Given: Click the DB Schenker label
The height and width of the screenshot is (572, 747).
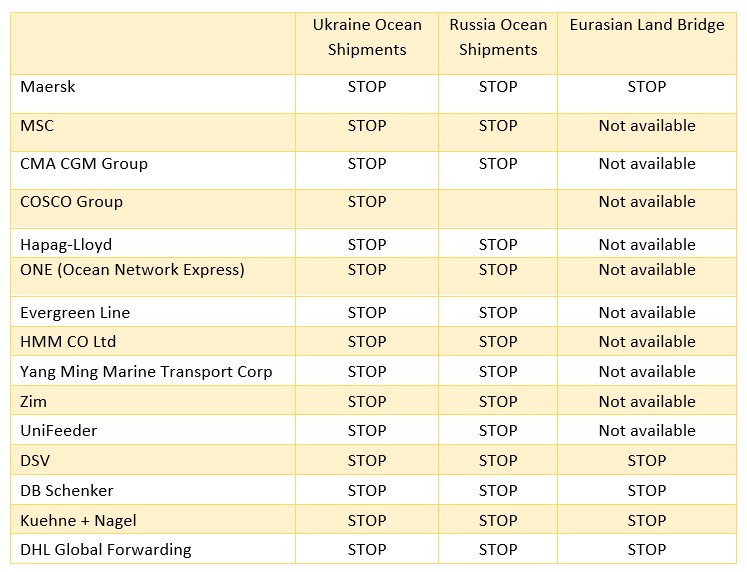Looking at the screenshot, I should [67, 491].
